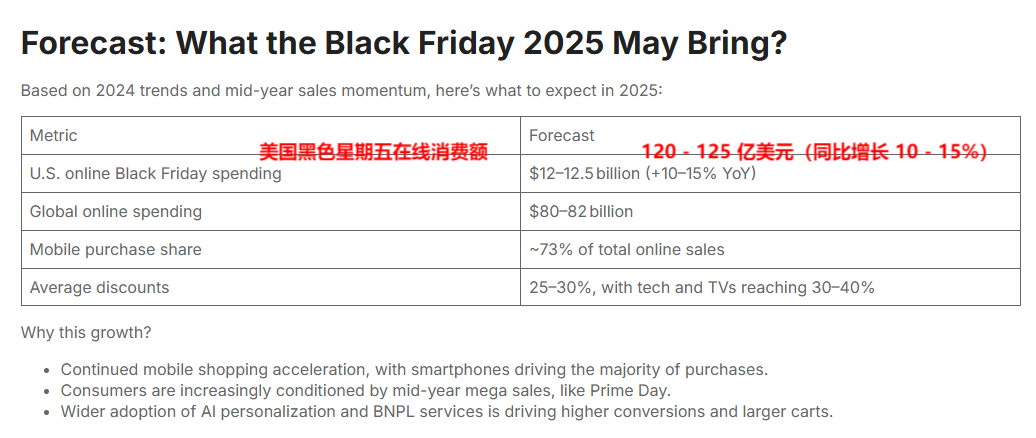Click the Mobile purchase share cell
This screenshot has height=438, width=1036.
click(x=115, y=250)
